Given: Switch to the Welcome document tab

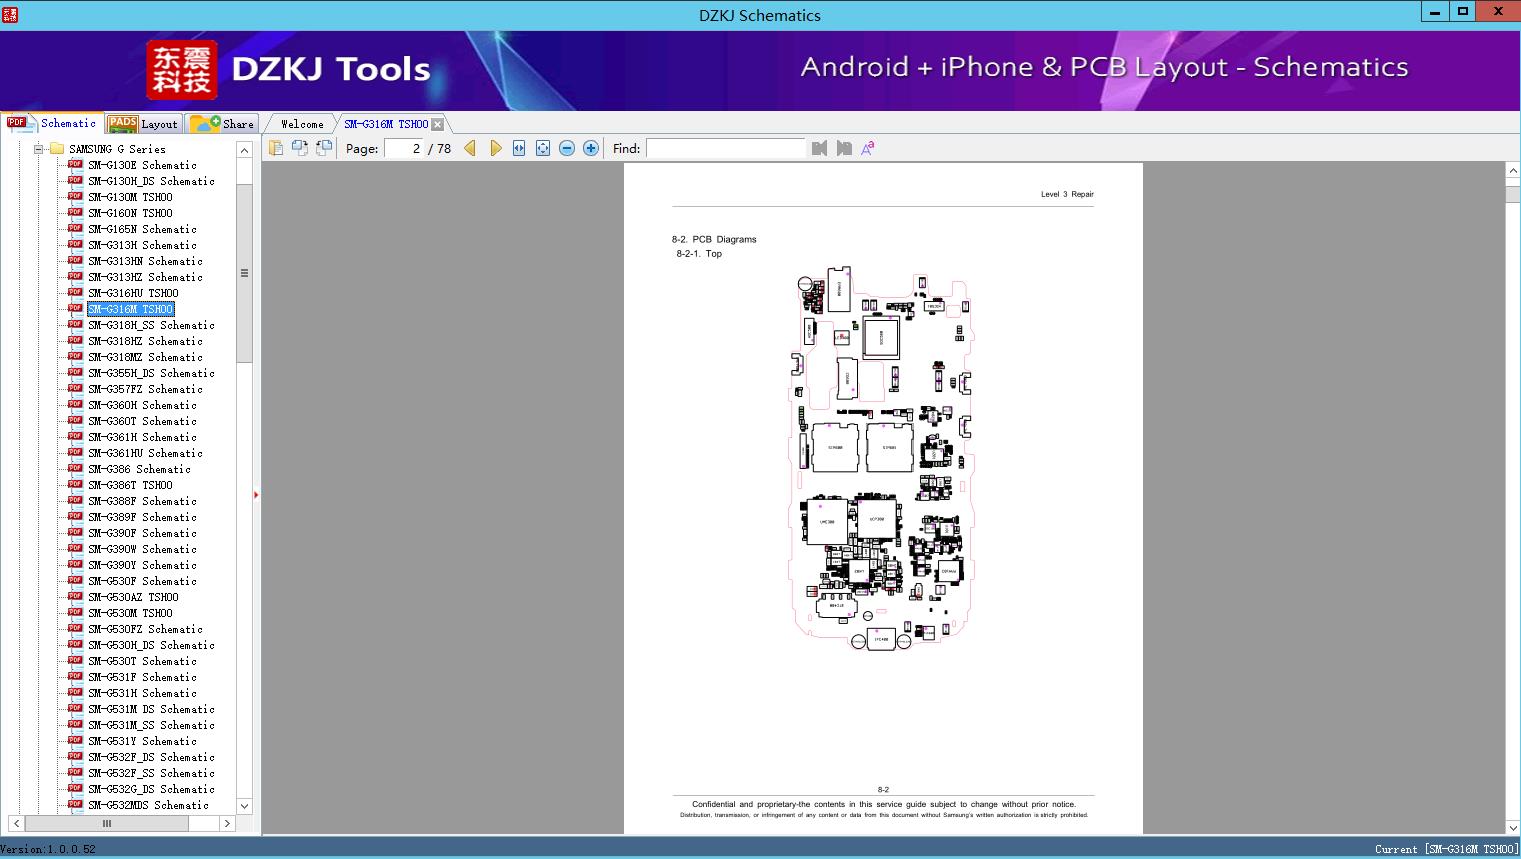Looking at the screenshot, I should [x=301, y=124].
